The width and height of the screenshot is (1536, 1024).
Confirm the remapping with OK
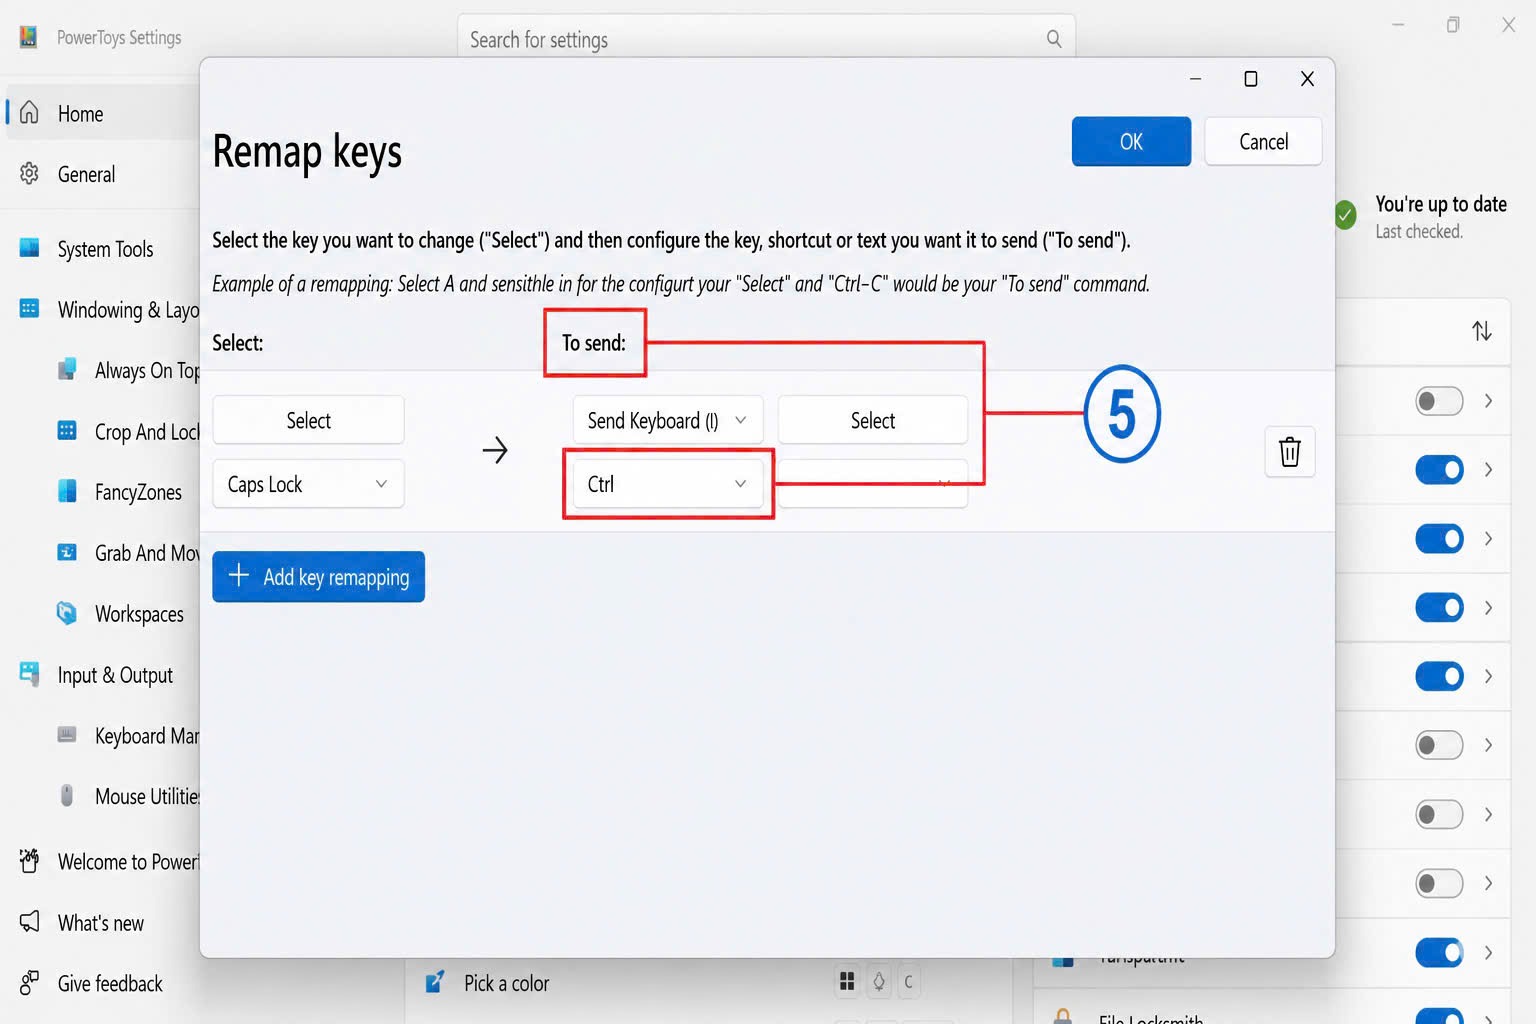[1131, 142]
